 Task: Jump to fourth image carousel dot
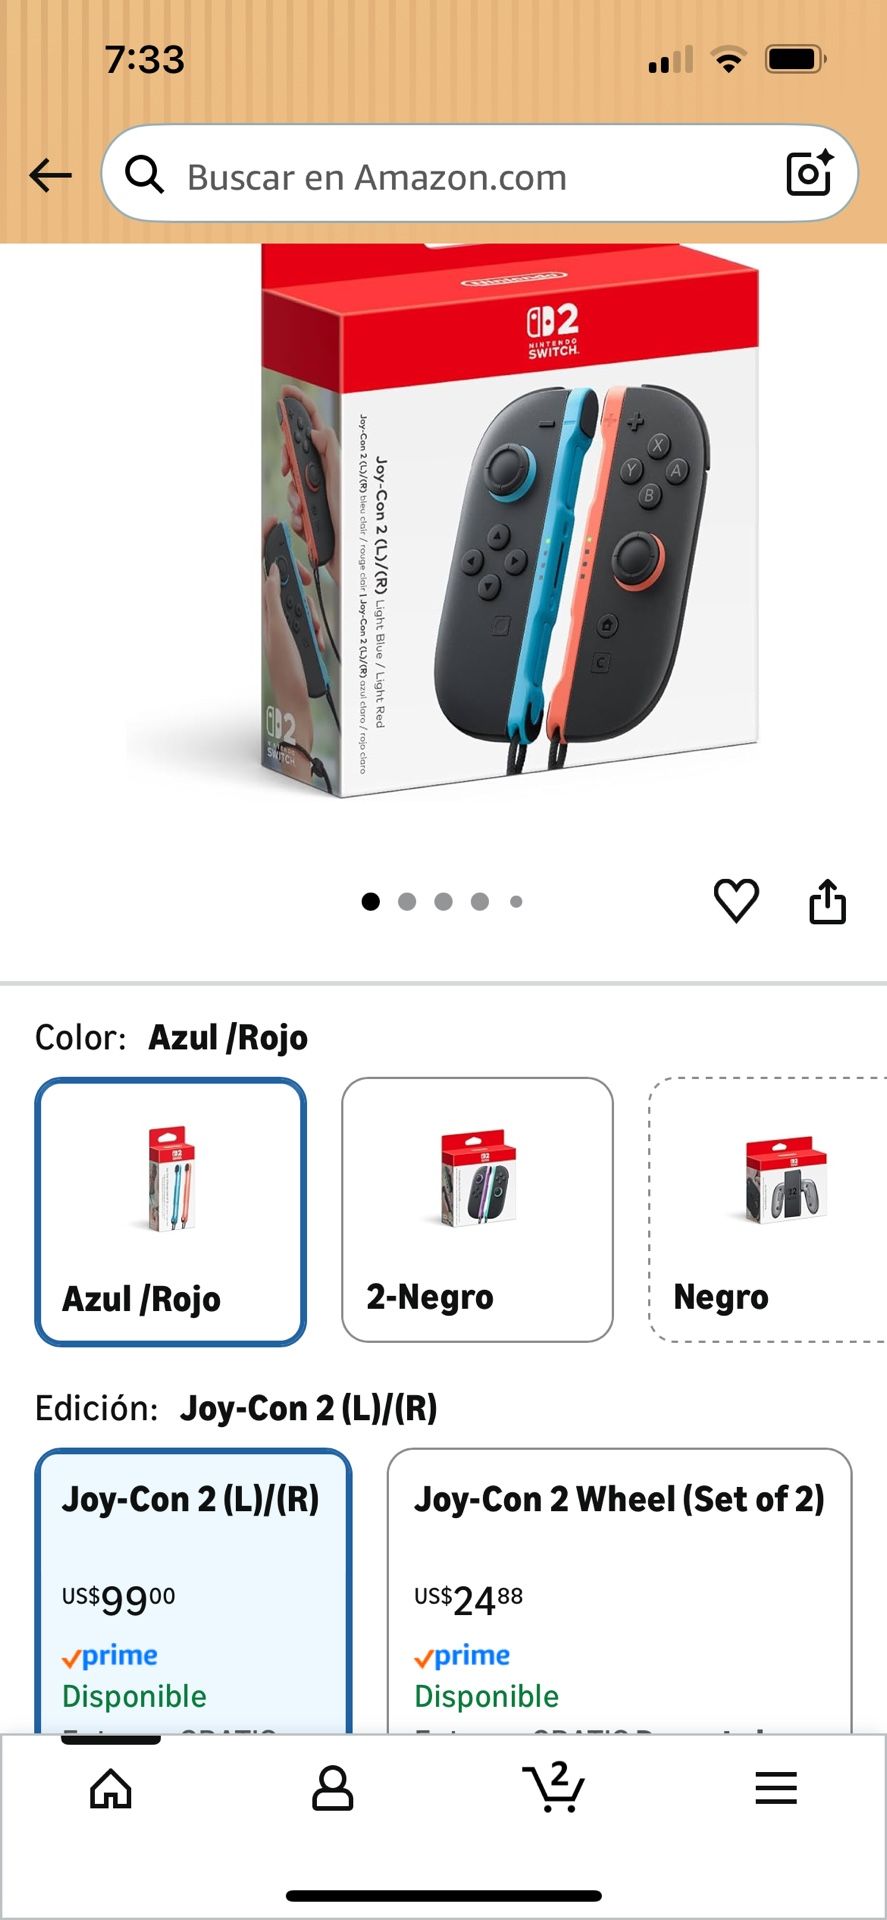click(480, 902)
